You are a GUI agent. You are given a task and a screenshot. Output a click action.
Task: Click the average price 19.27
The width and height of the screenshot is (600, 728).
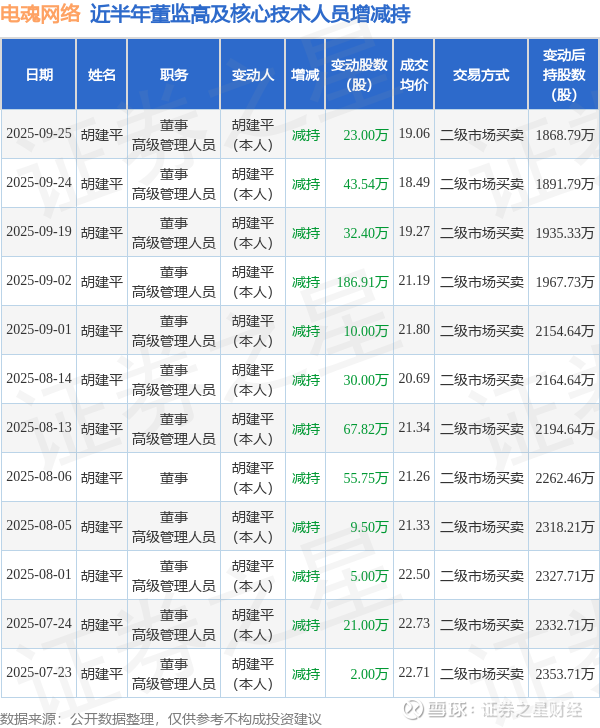coord(414,232)
